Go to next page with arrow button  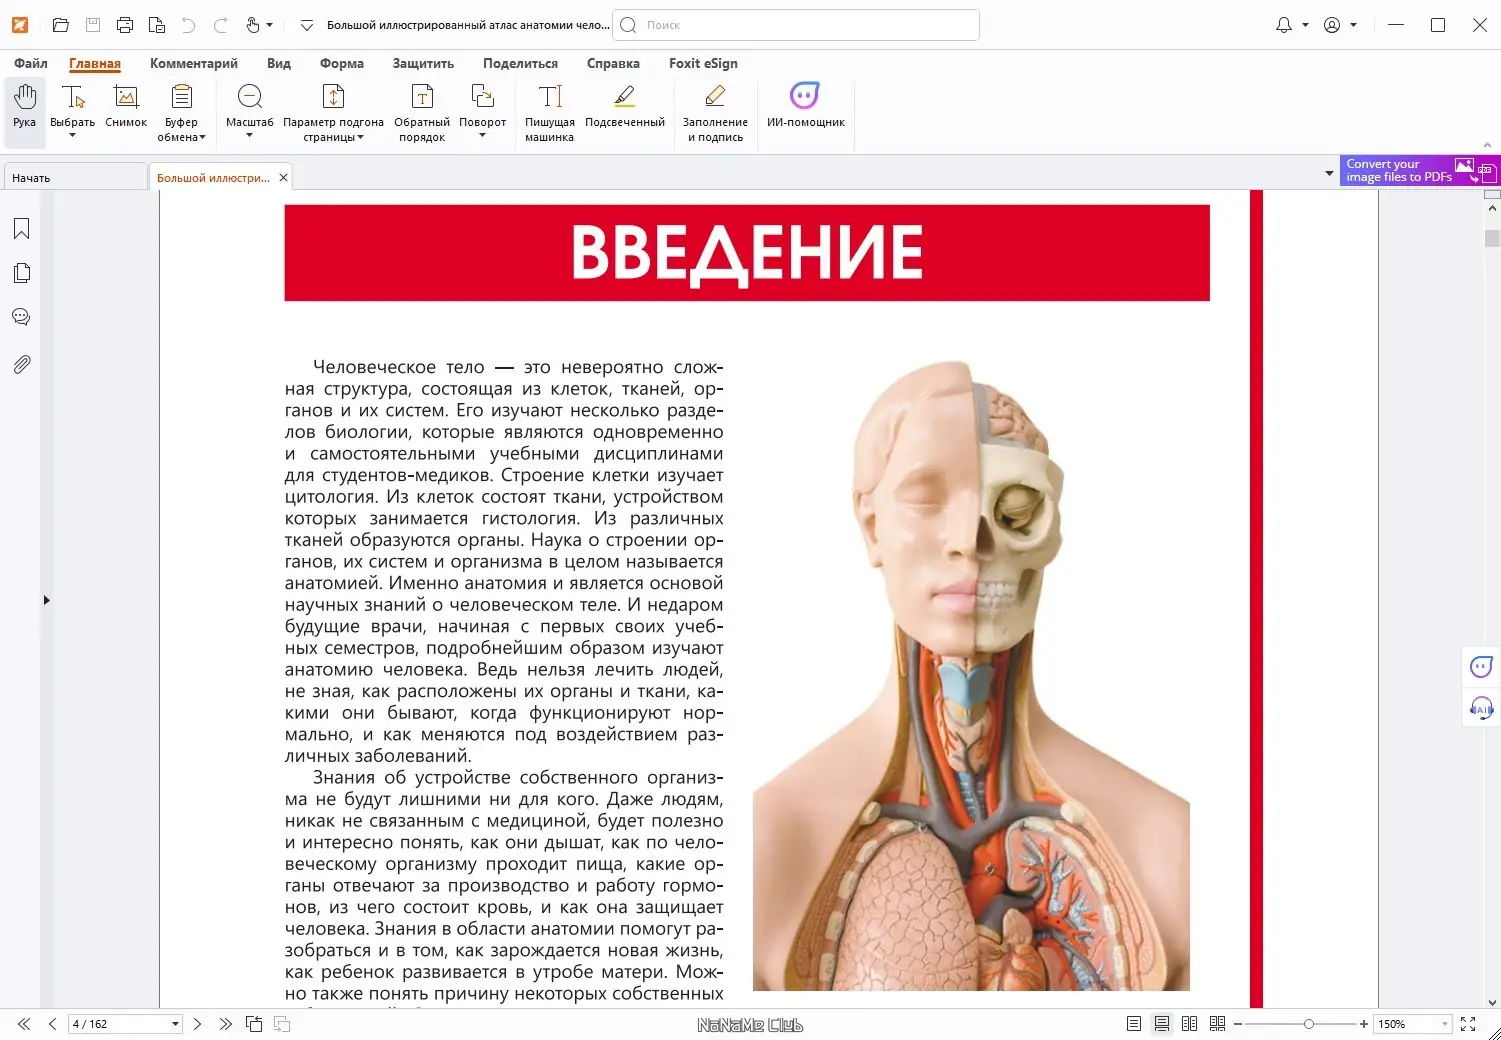197,1023
